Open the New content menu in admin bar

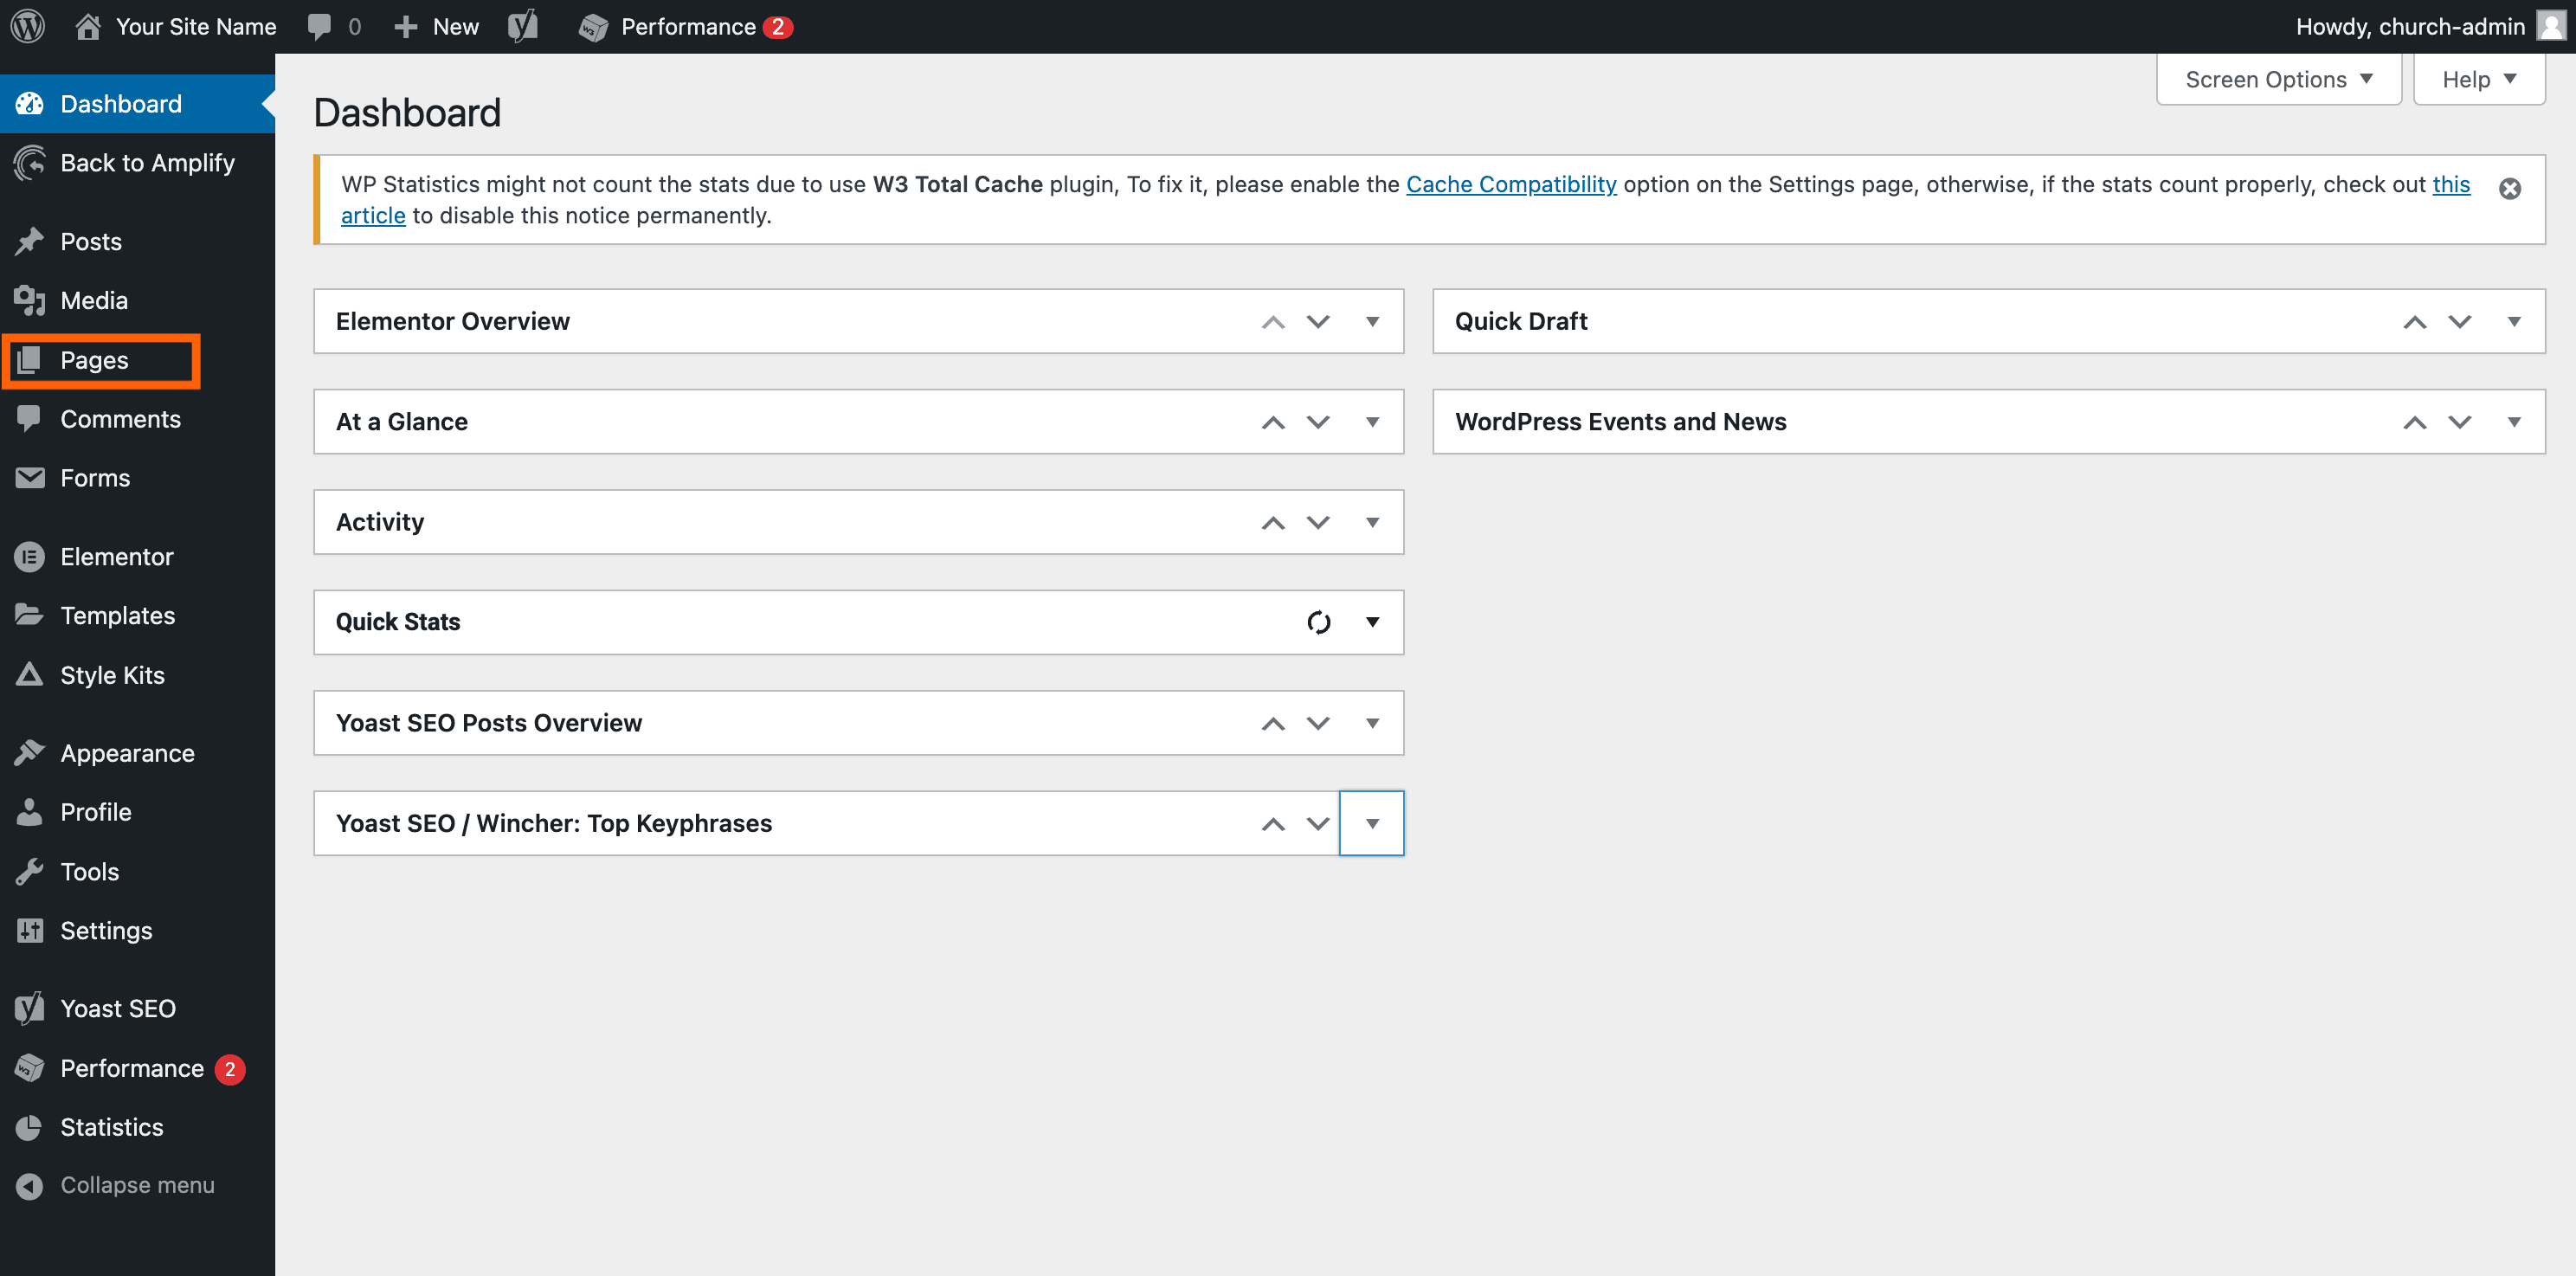[437, 26]
